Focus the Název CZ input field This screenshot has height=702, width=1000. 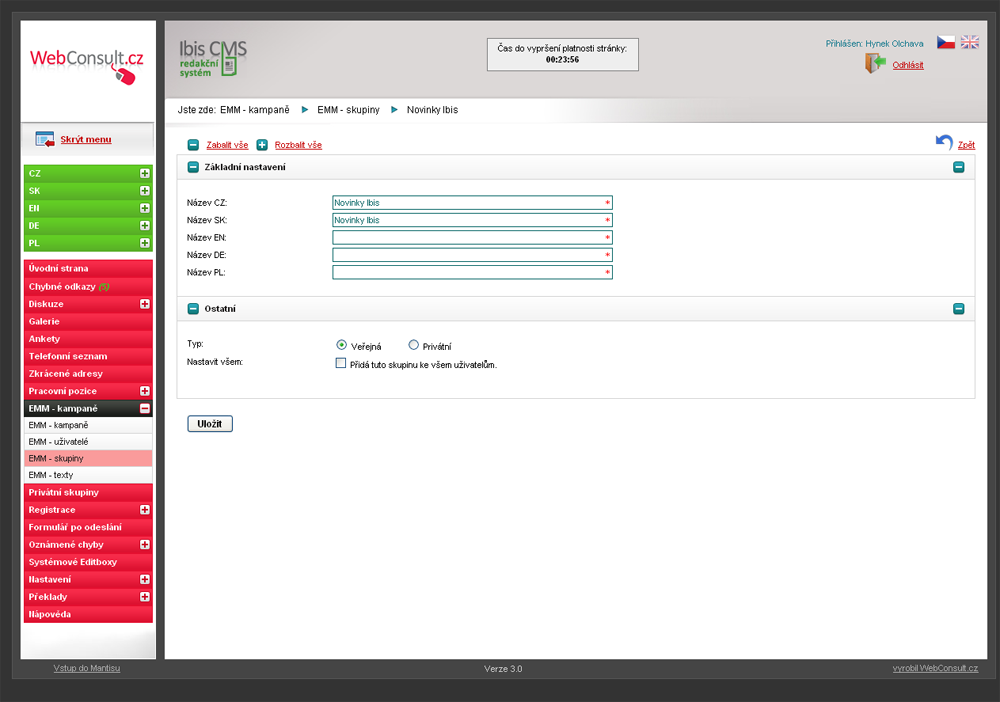(473, 203)
